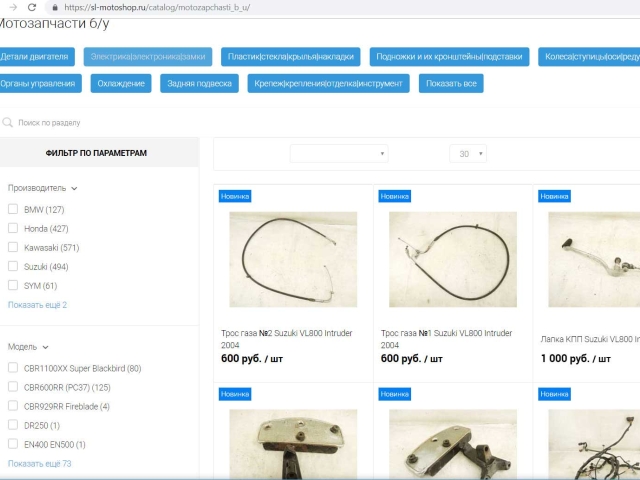Open Трос газа №2 product image

pyautogui.click(x=293, y=259)
